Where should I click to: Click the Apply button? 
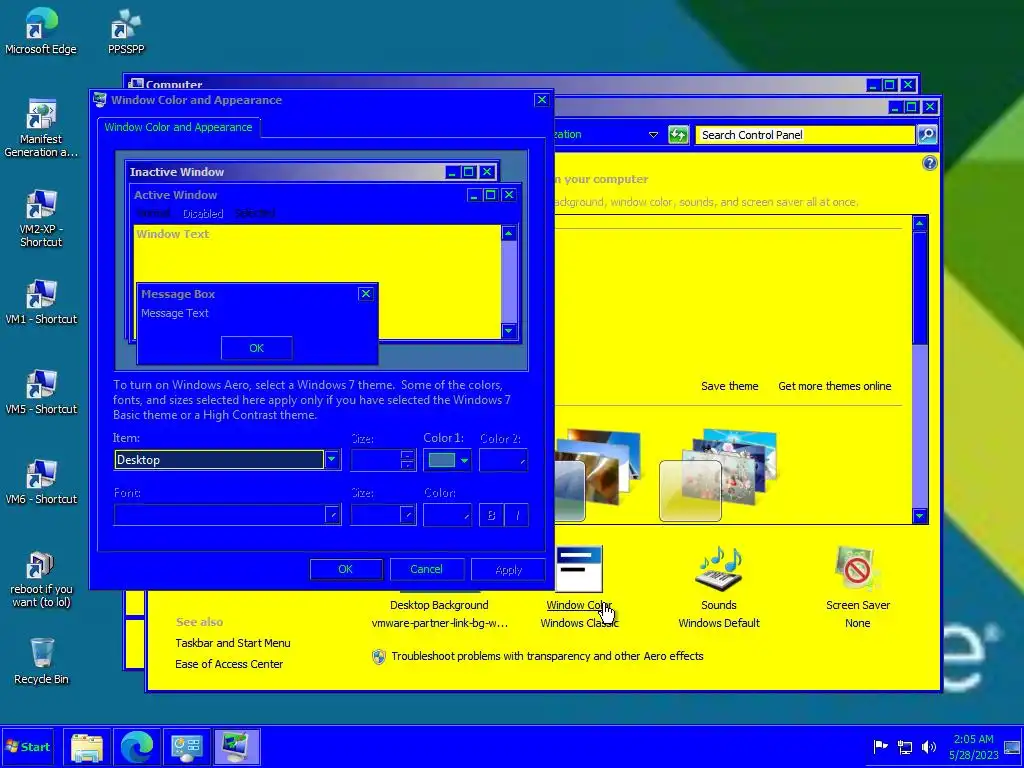click(x=508, y=569)
